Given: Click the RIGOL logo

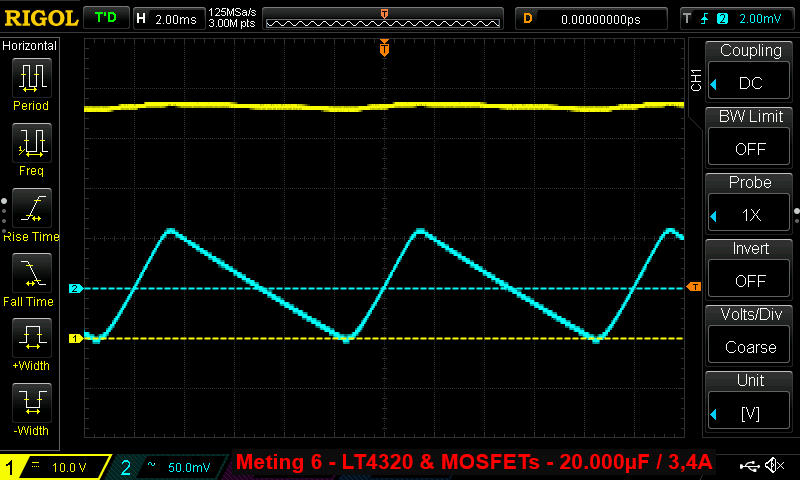Looking at the screenshot, I should tap(41, 18).
